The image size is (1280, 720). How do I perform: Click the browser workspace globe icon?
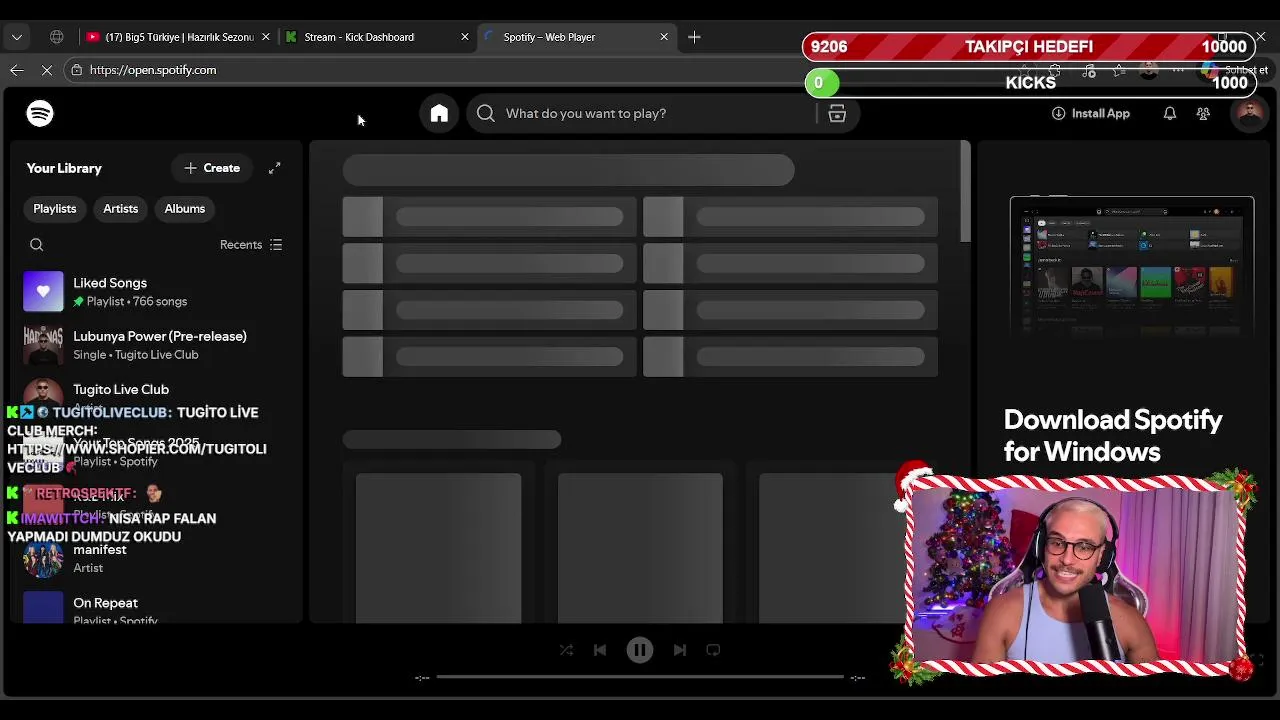[57, 37]
